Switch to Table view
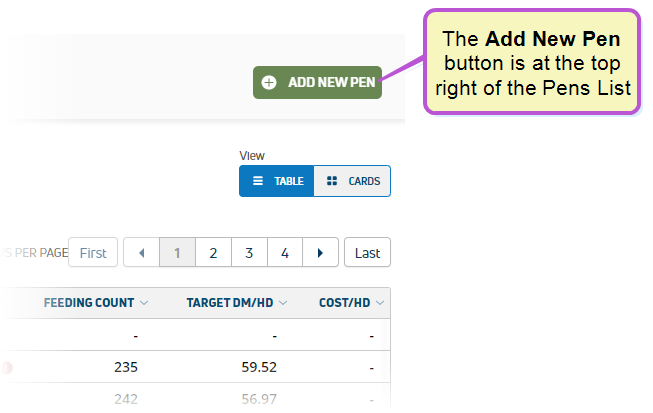 tap(277, 181)
